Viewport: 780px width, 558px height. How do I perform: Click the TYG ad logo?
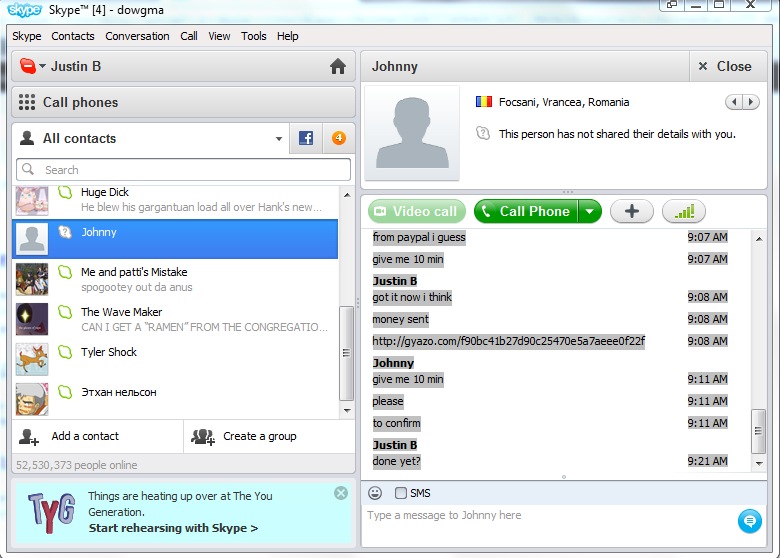tap(52, 513)
